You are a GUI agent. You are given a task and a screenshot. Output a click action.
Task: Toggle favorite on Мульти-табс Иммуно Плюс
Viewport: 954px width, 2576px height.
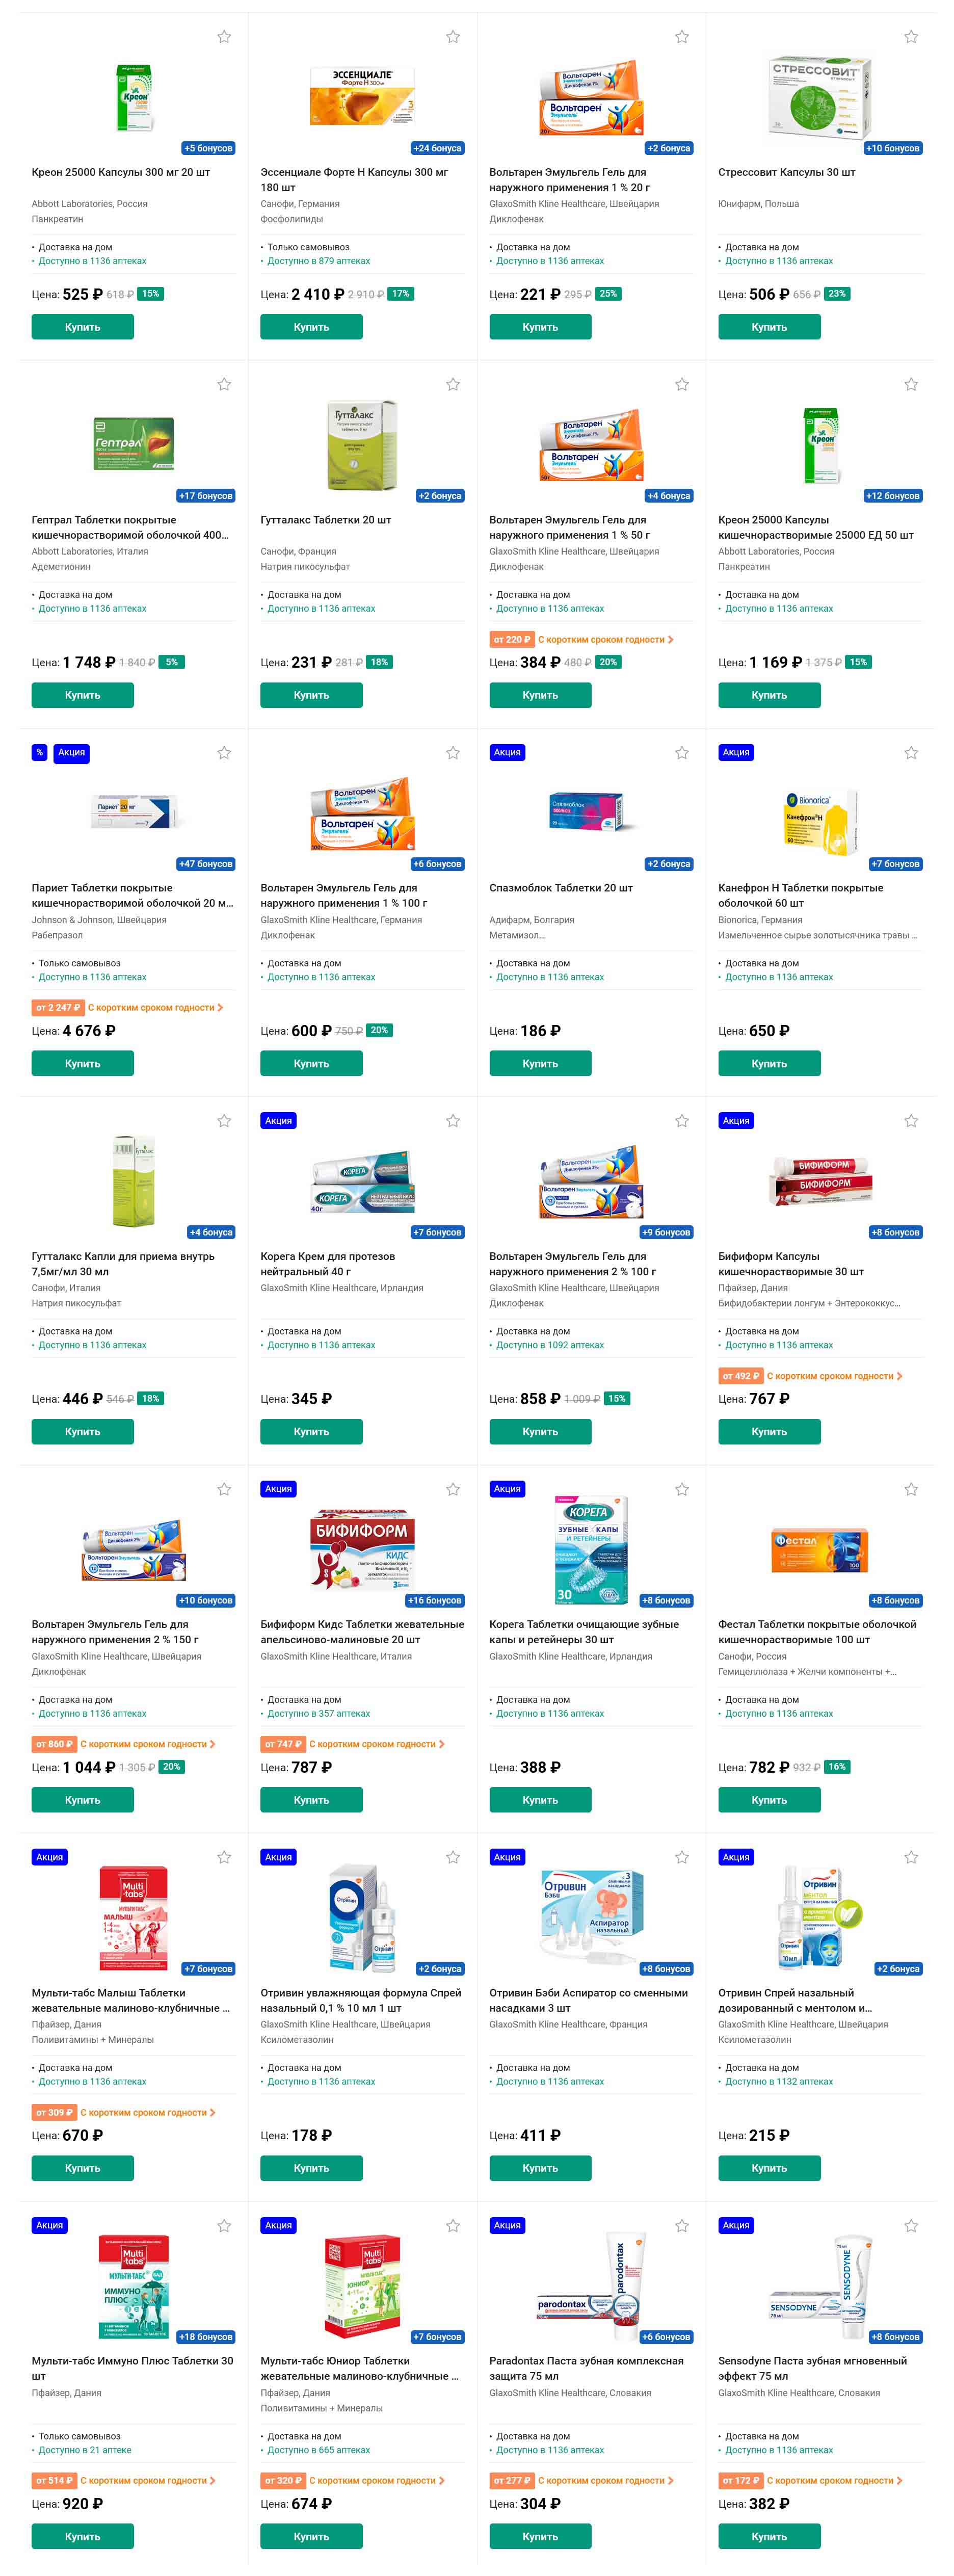tap(224, 2226)
